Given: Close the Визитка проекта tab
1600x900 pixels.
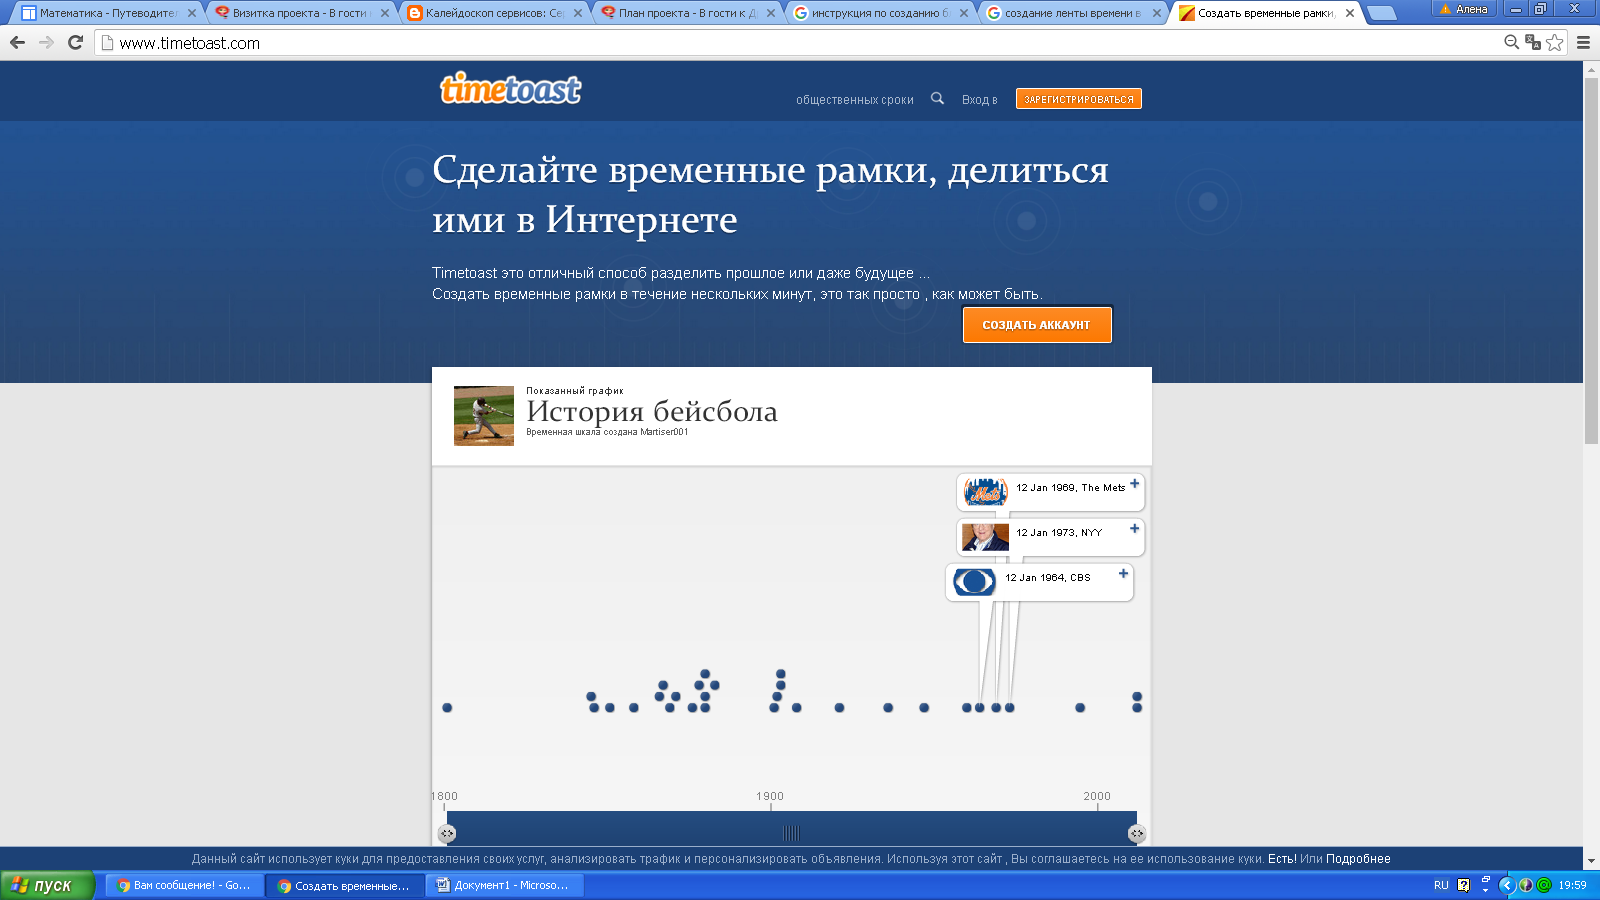Looking at the screenshot, I should click(x=385, y=13).
